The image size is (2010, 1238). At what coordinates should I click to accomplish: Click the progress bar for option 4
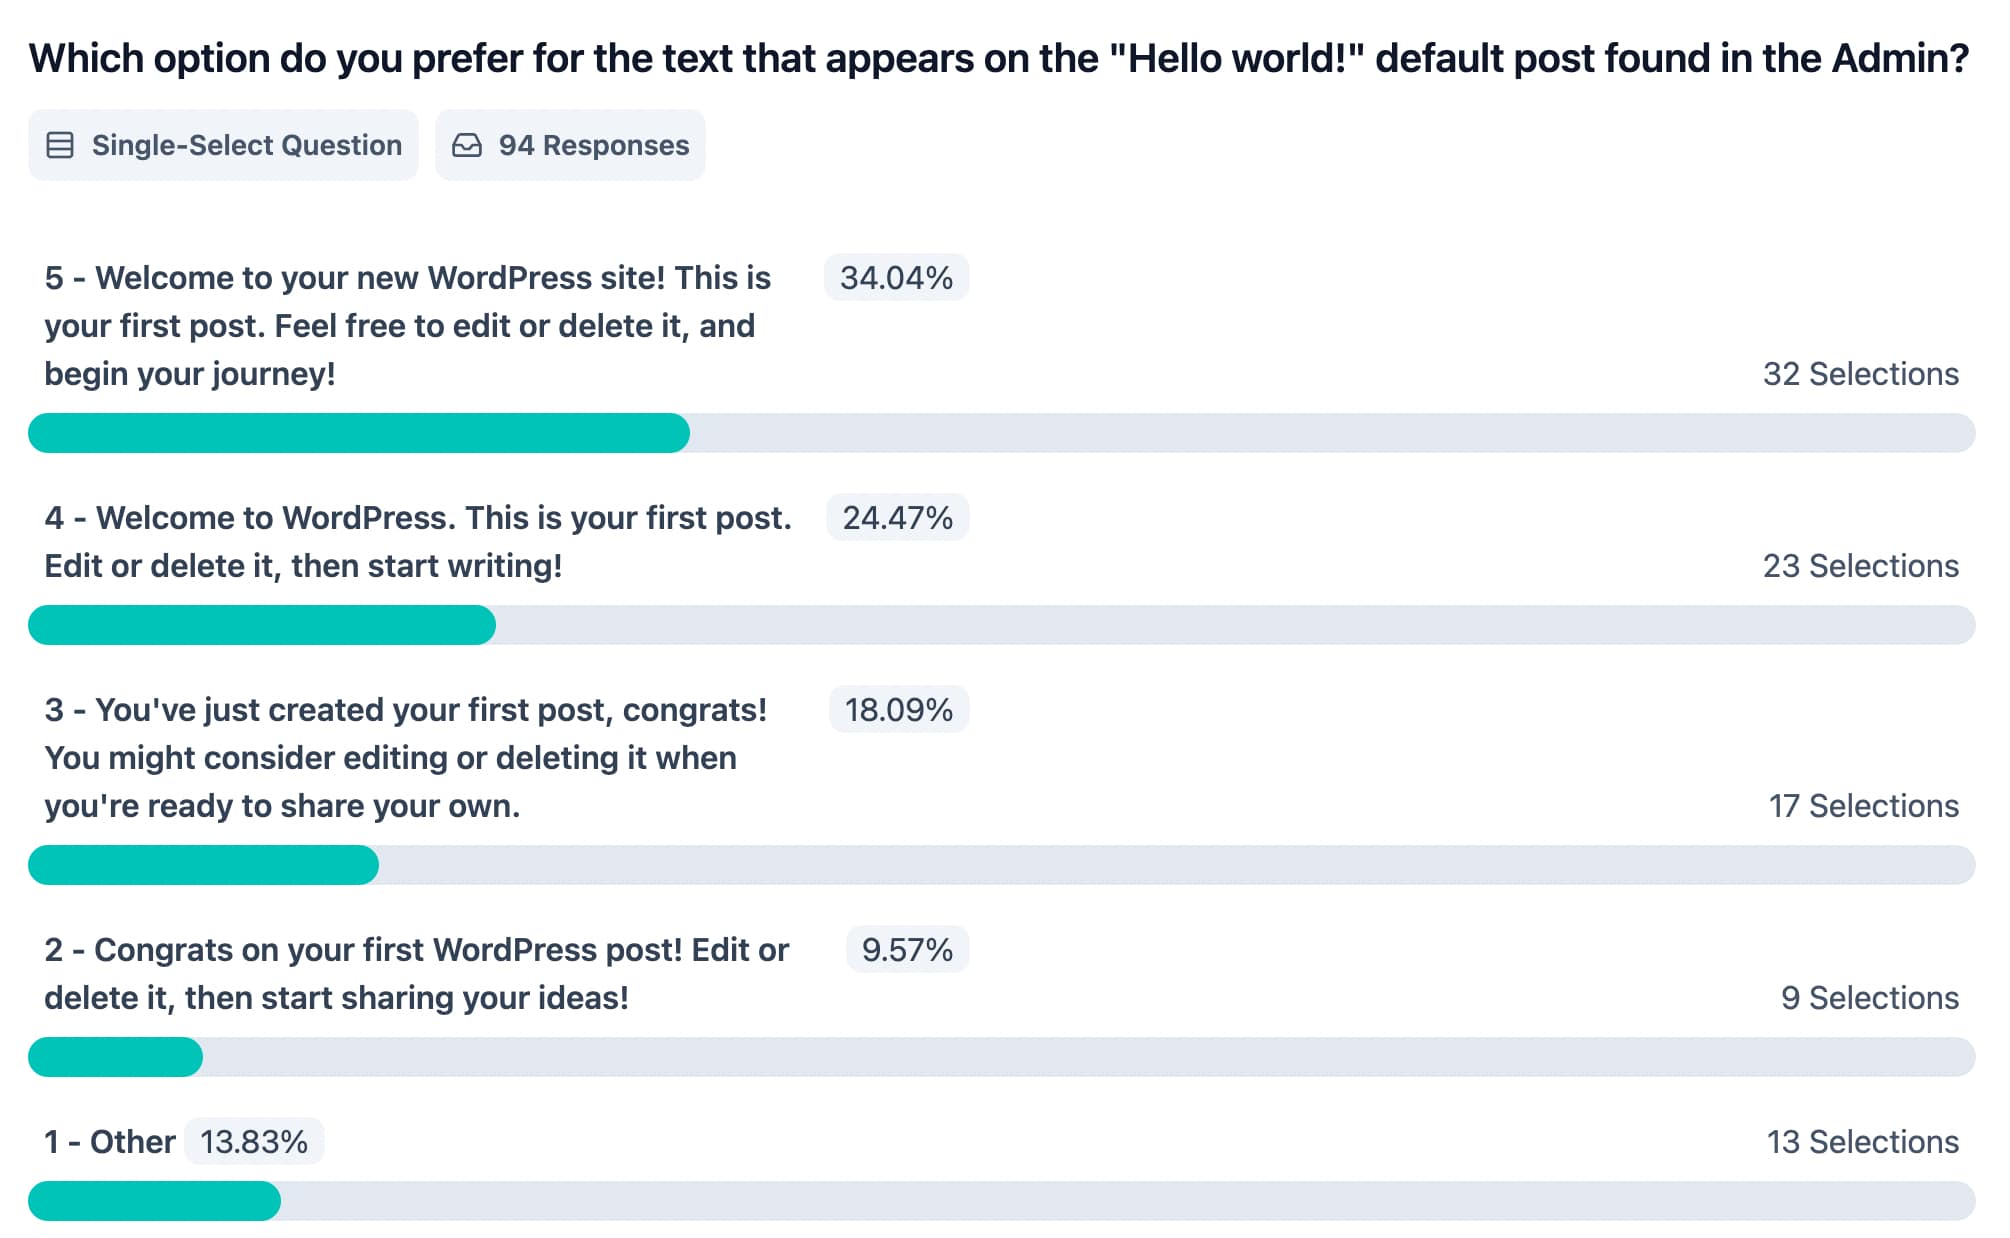[x=1001, y=625]
